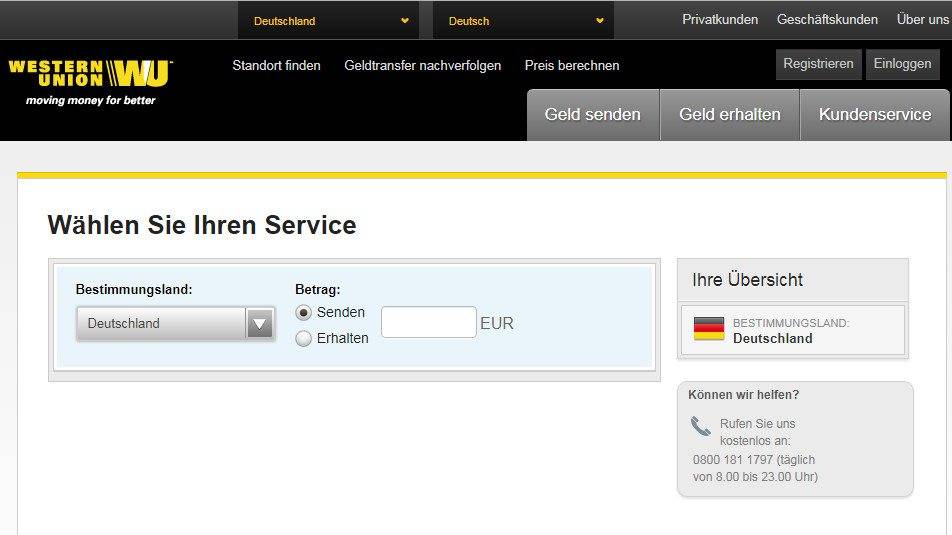The height and width of the screenshot is (535, 952).
Task: Select the Senden radio button
Action: coord(304,313)
